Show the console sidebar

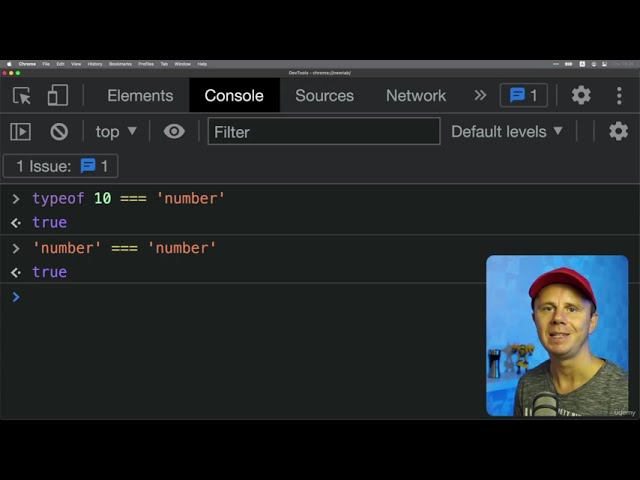20,131
